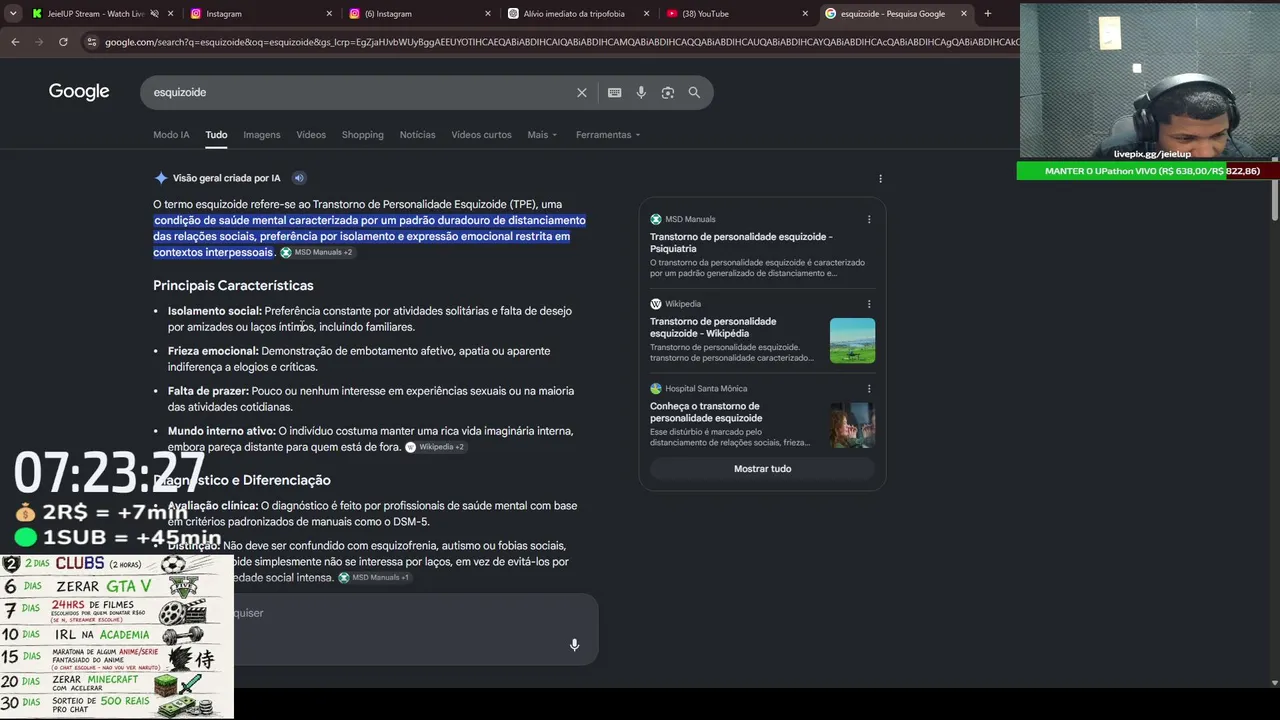Click the Mostrar tudo button
Image resolution: width=1280 pixels, height=720 pixels.
762,469
